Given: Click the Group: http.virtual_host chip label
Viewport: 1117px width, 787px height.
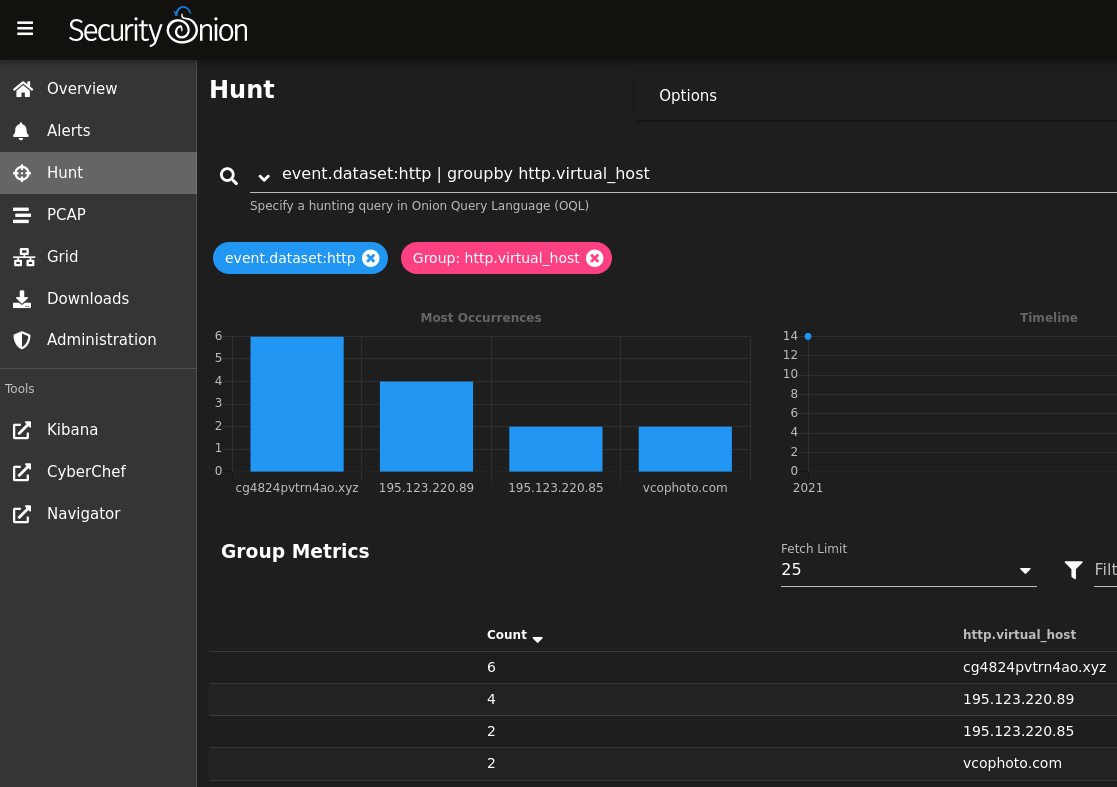Looking at the screenshot, I should 497,258.
